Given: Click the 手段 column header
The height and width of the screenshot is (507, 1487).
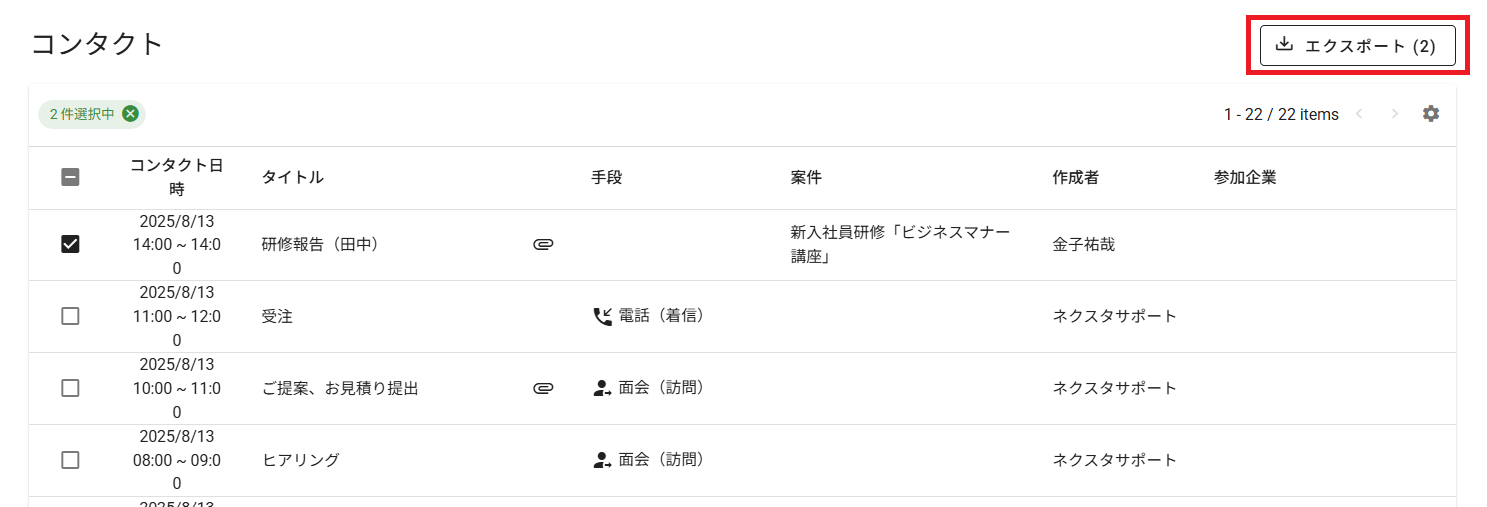Looking at the screenshot, I should 606,177.
